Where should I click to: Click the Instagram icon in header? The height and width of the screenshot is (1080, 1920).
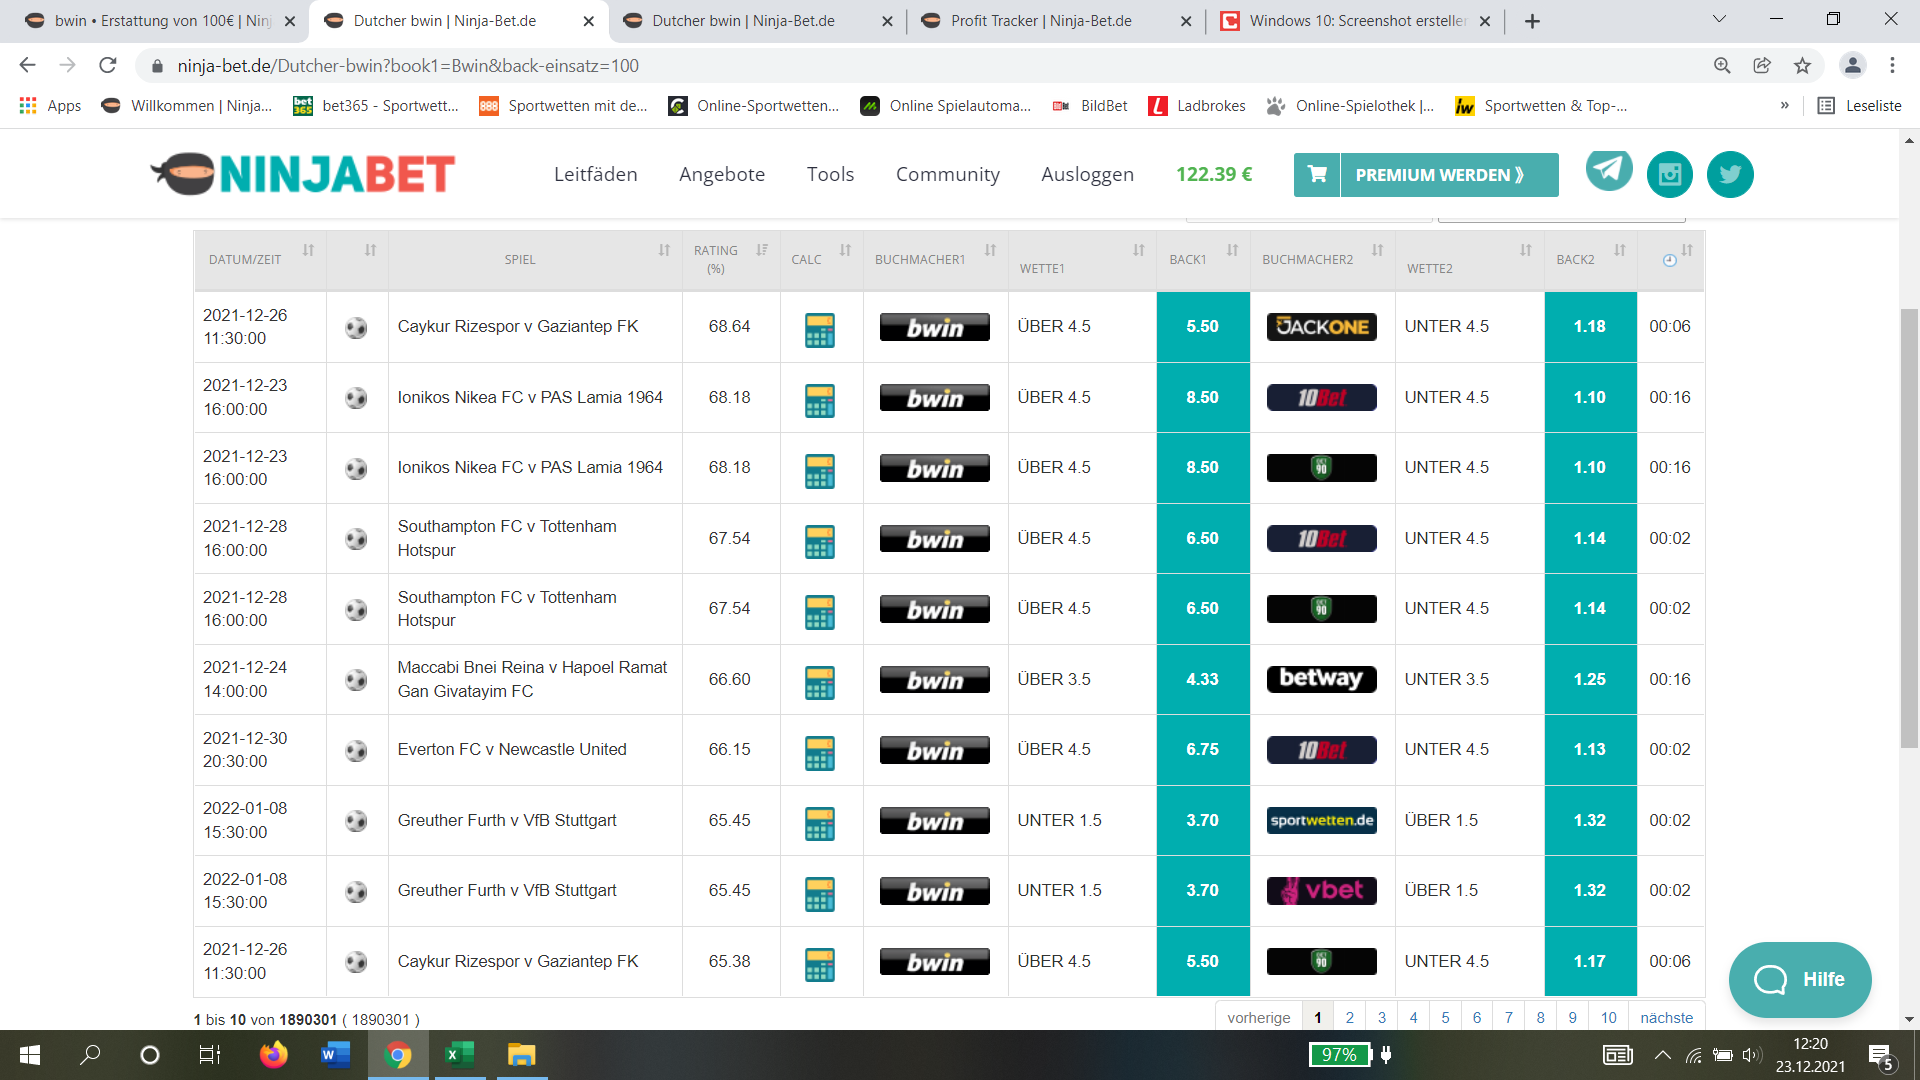coord(1670,174)
